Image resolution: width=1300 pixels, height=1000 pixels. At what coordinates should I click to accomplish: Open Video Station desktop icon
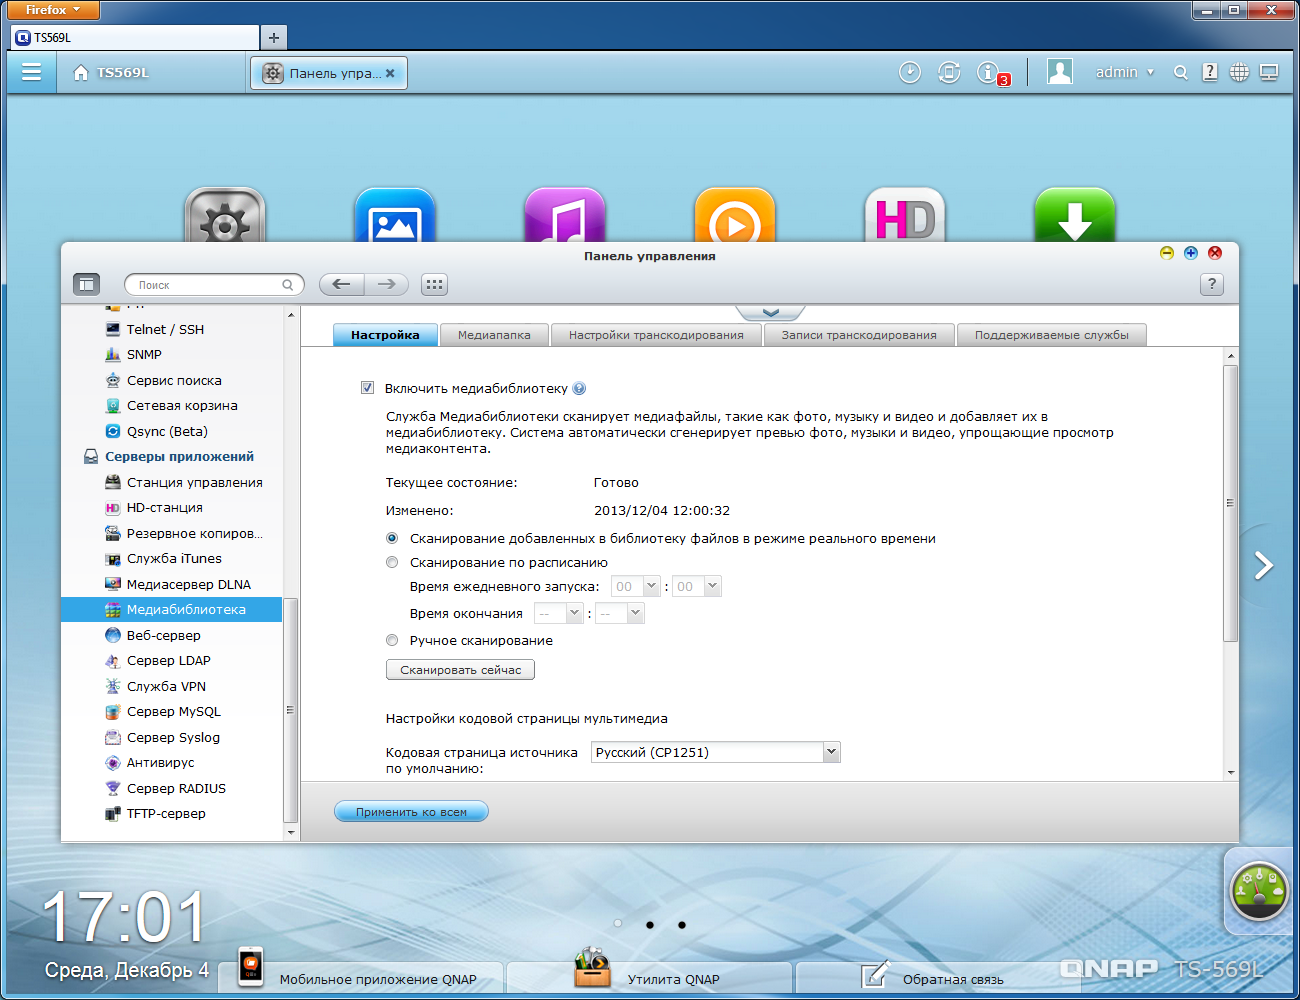click(735, 215)
